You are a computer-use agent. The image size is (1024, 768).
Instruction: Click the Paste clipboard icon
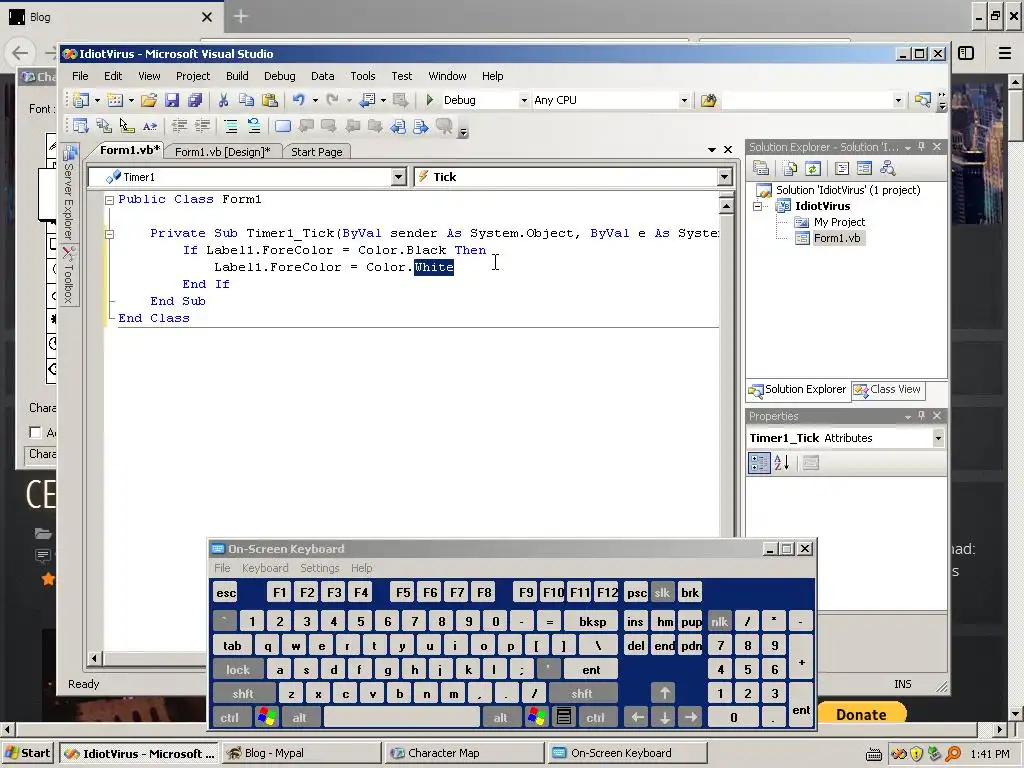tap(269, 100)
